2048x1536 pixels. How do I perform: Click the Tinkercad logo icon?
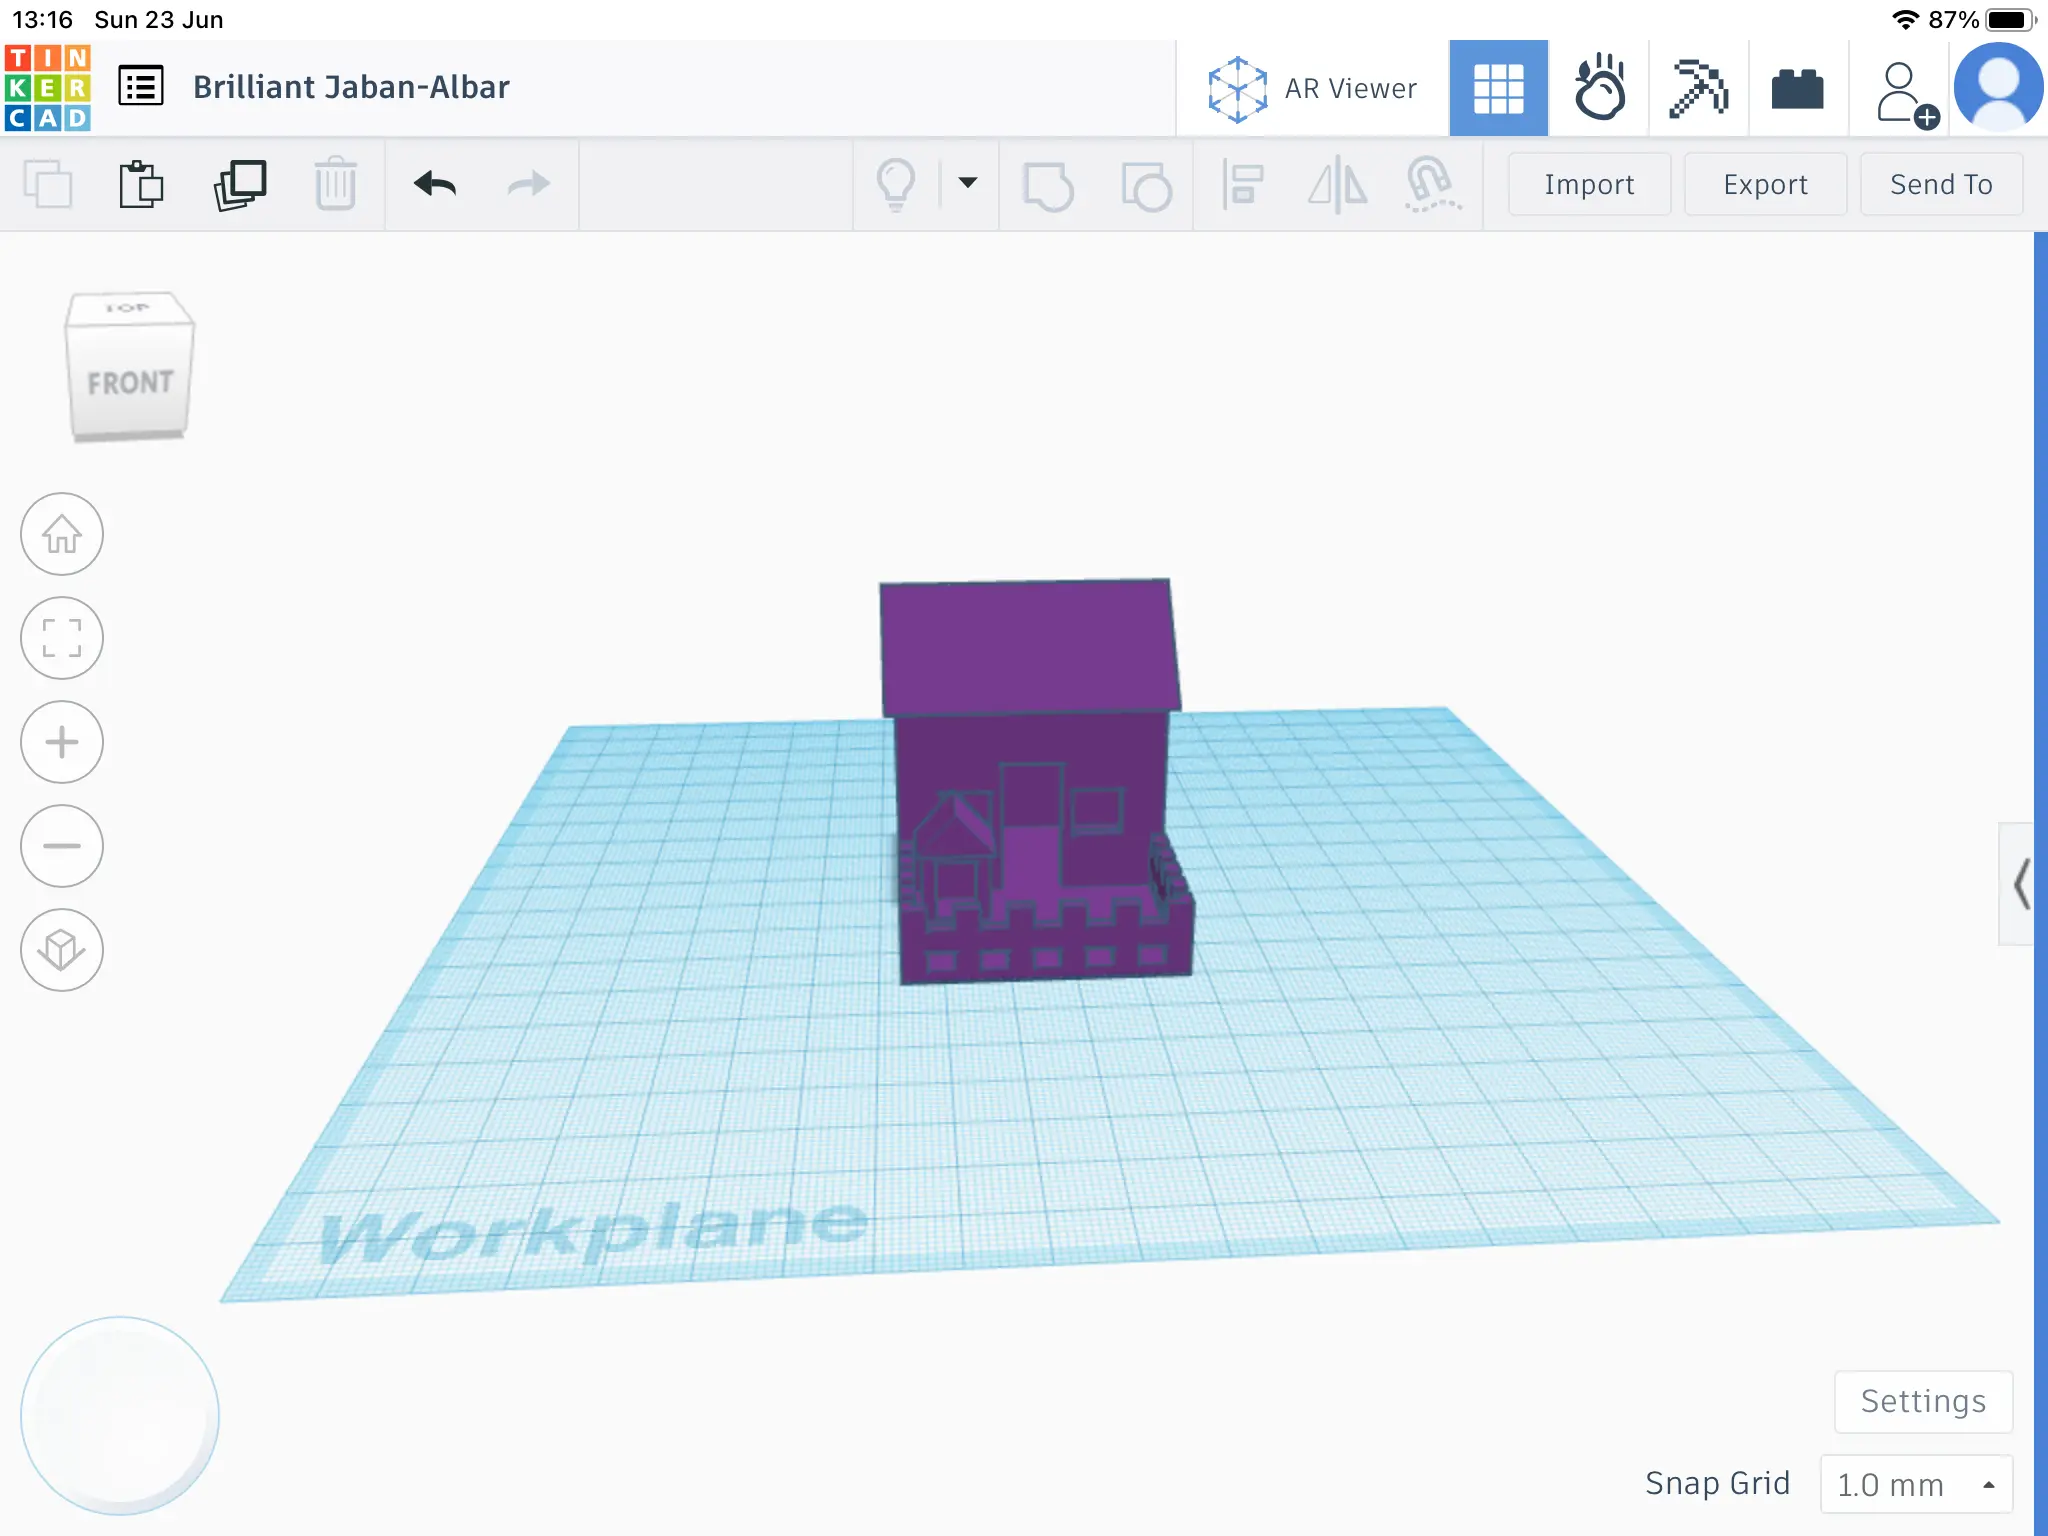click(47, 87)
